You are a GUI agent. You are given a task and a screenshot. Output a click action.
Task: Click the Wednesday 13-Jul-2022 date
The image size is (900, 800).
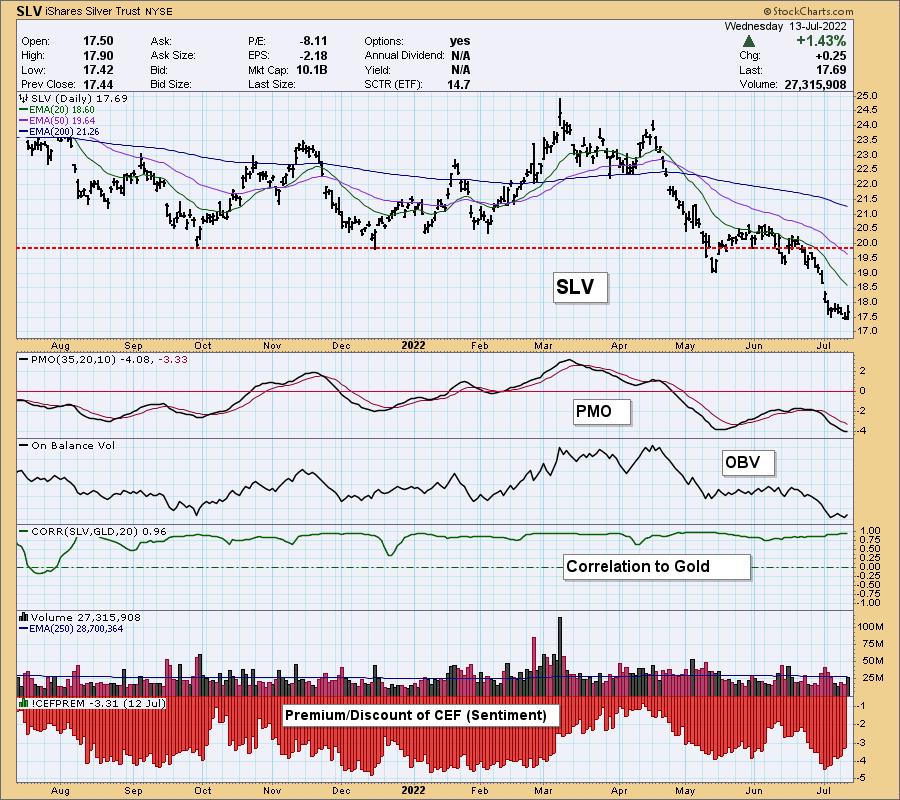tap(785, 26)
